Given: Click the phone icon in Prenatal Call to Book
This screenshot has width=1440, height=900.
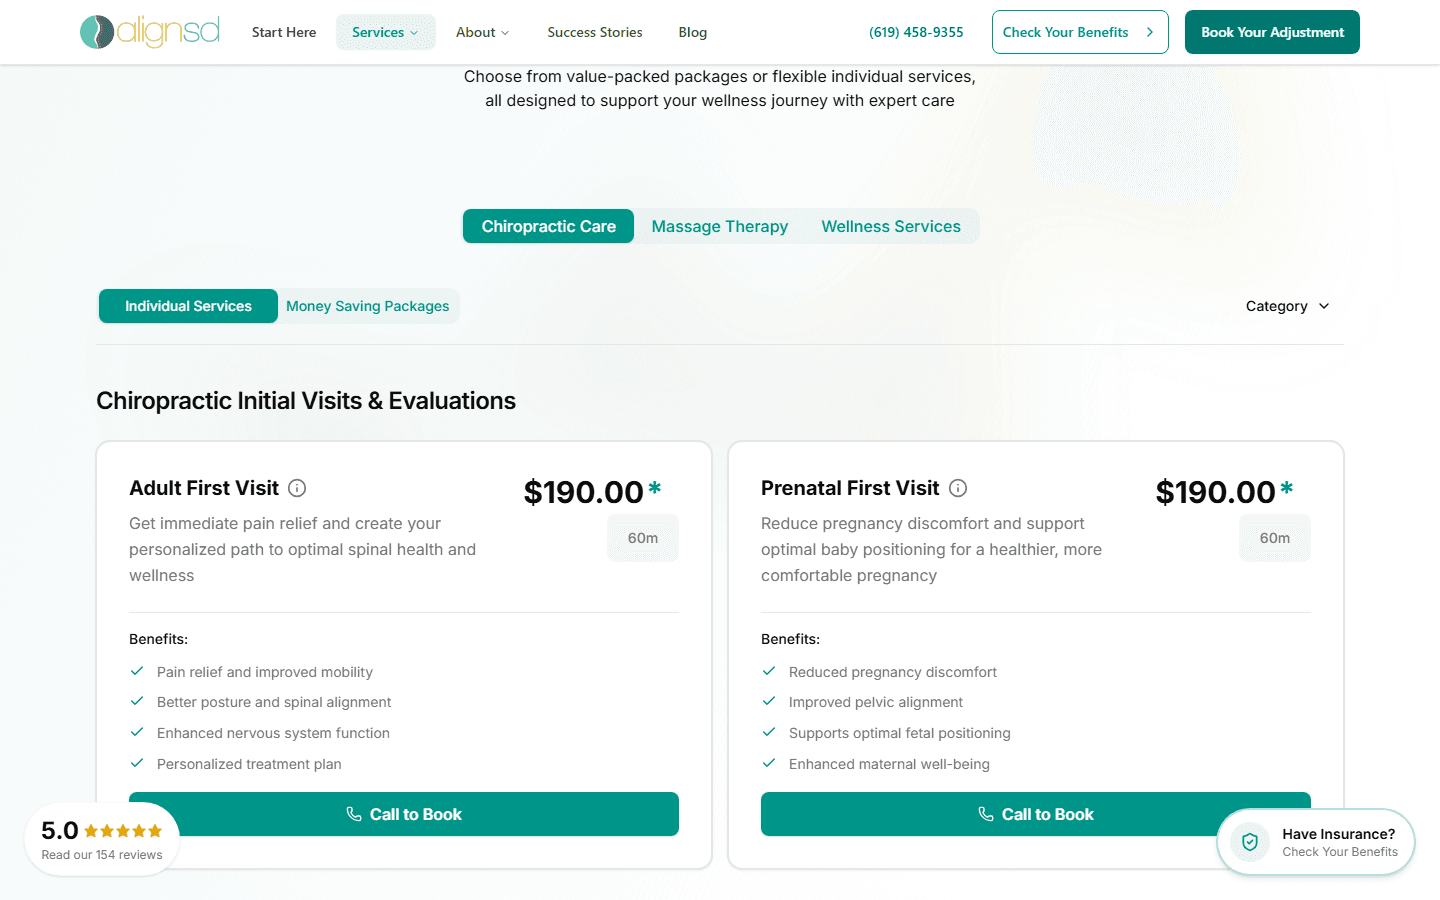Looking at the screenshot, I should click(986, 814).
